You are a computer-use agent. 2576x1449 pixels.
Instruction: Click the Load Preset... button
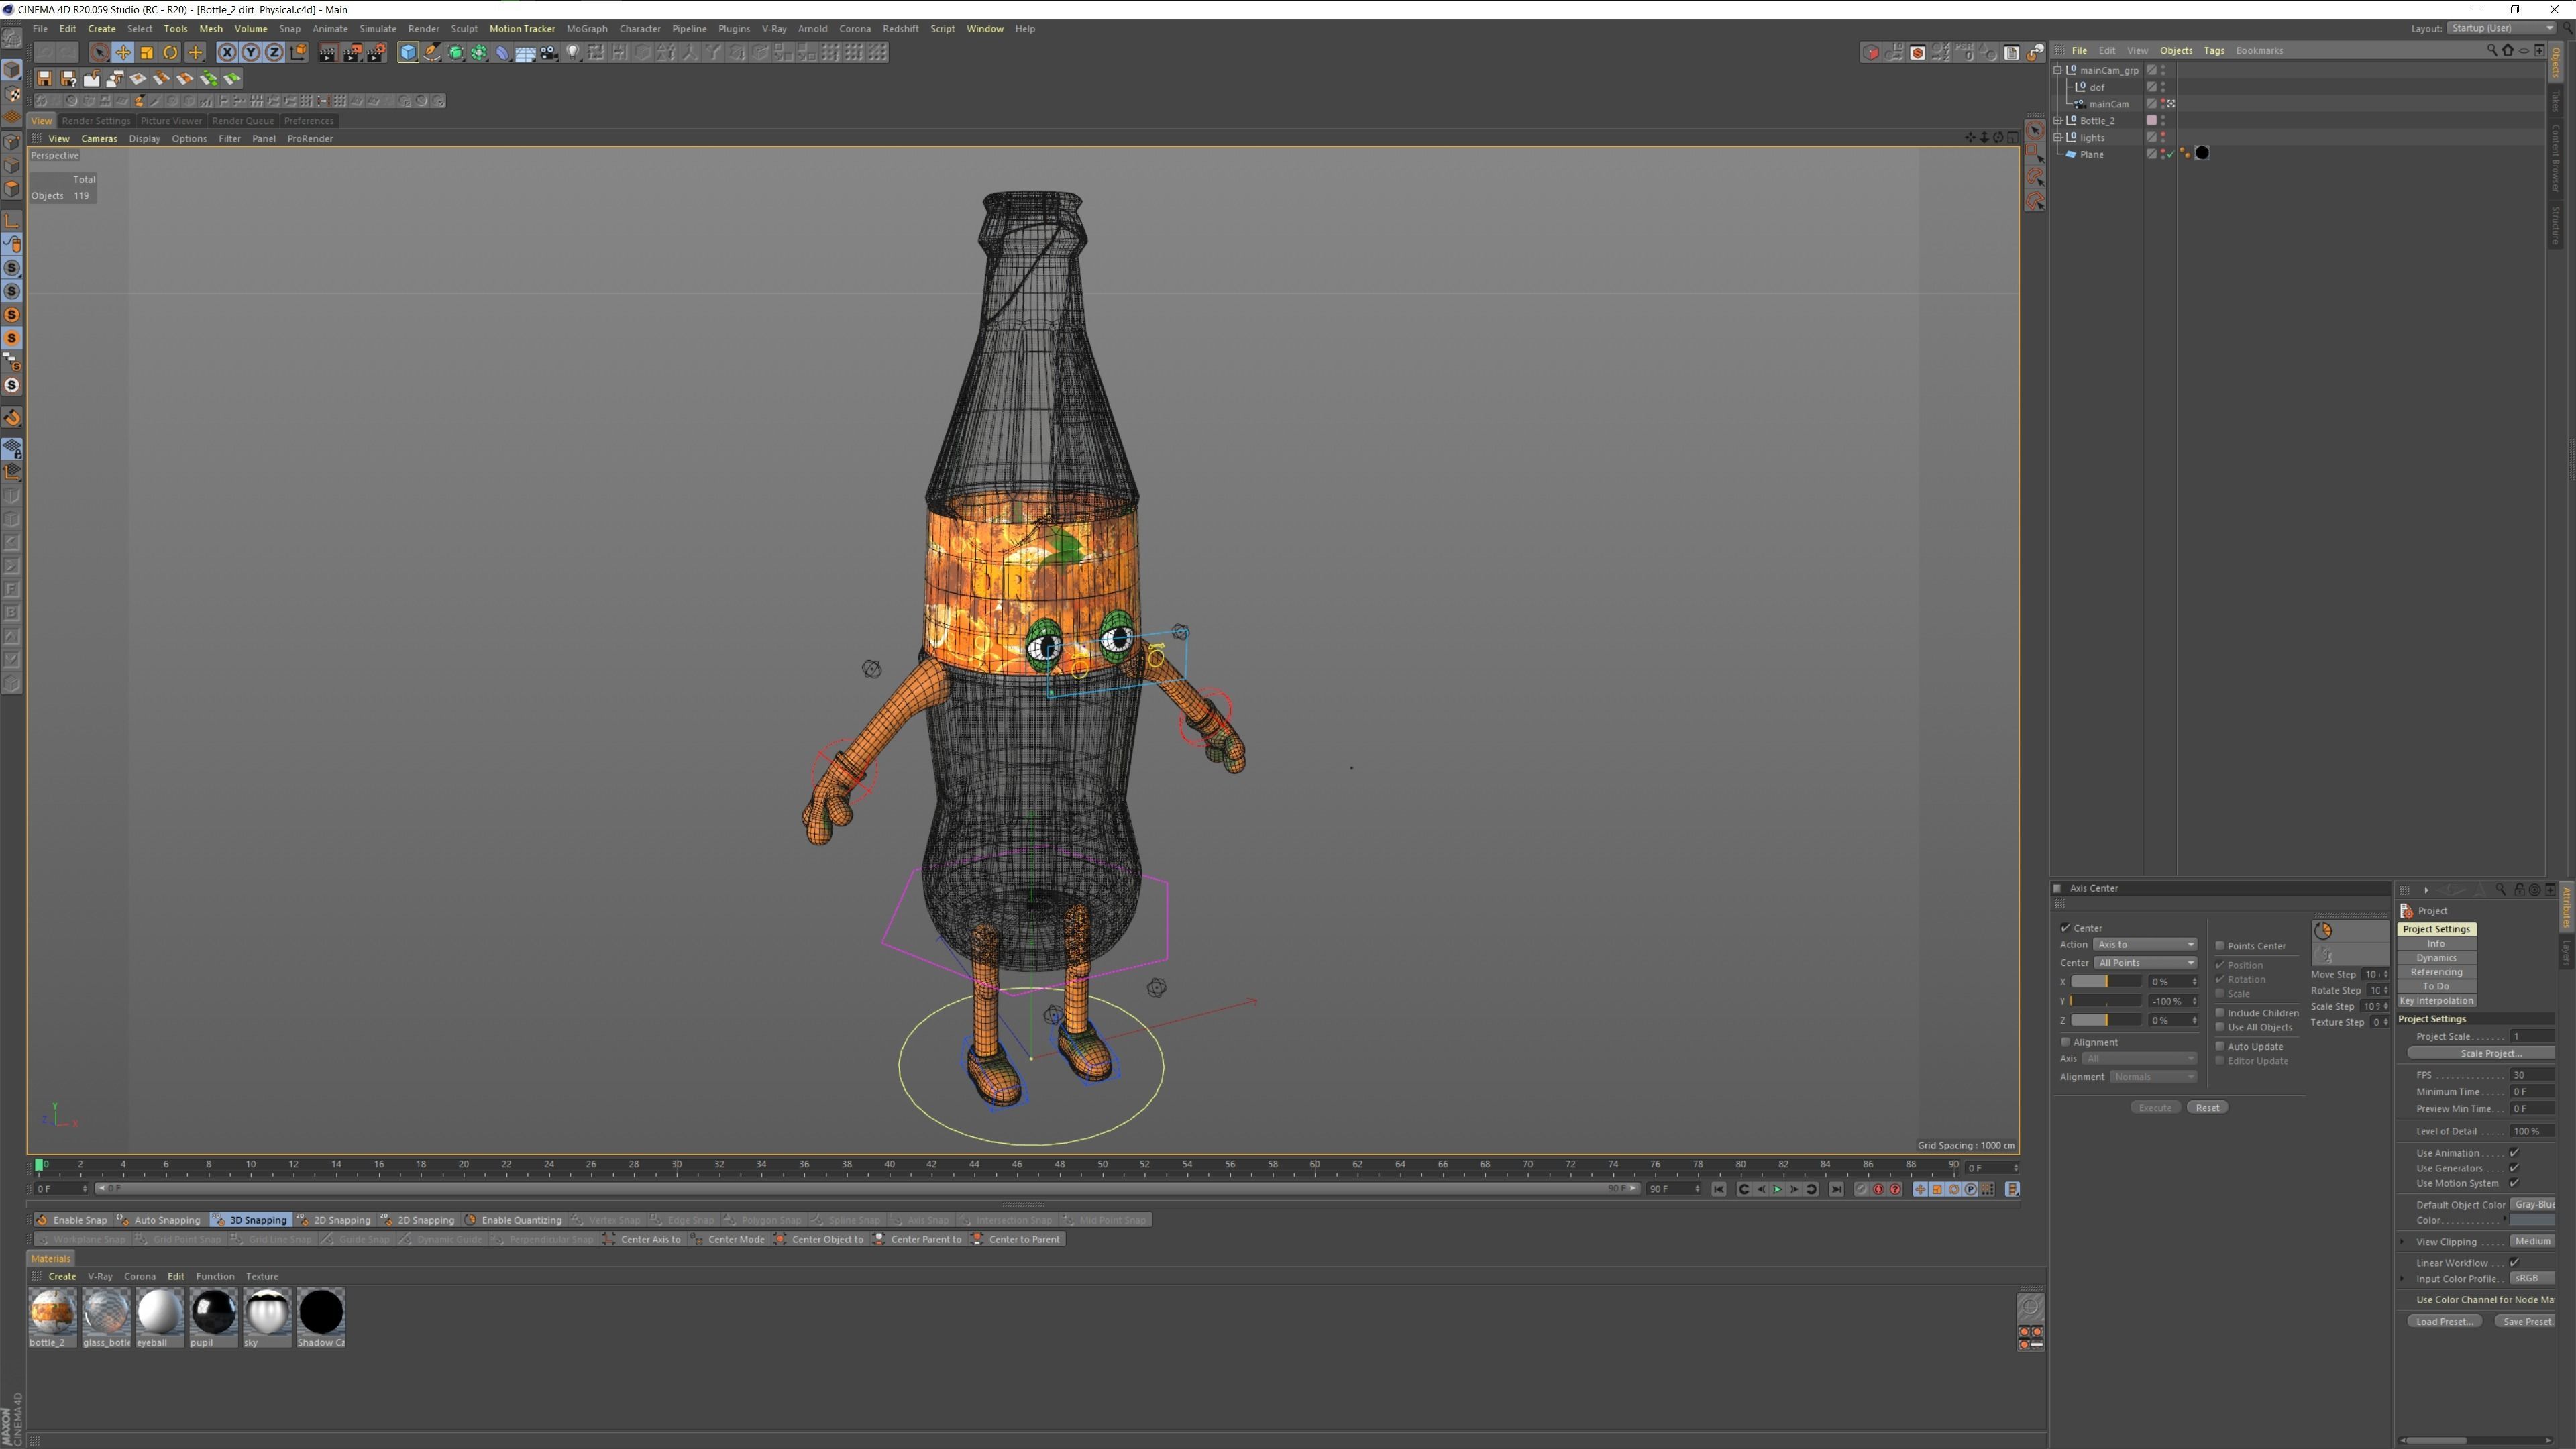tap(2444, 1321)
